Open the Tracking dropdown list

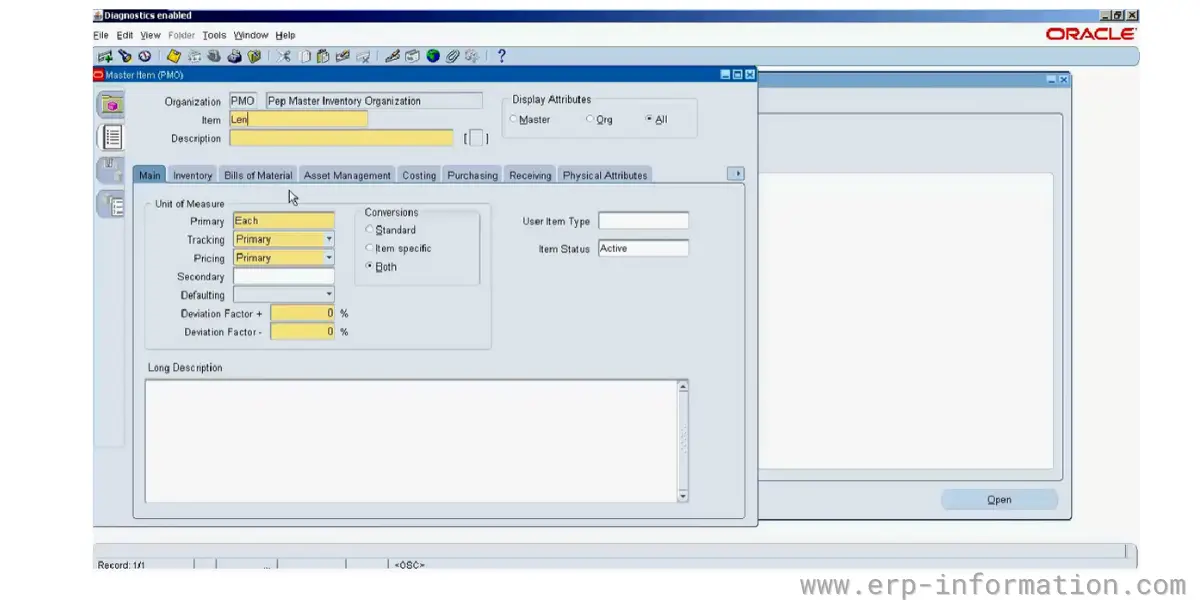(x=329, y=239)
